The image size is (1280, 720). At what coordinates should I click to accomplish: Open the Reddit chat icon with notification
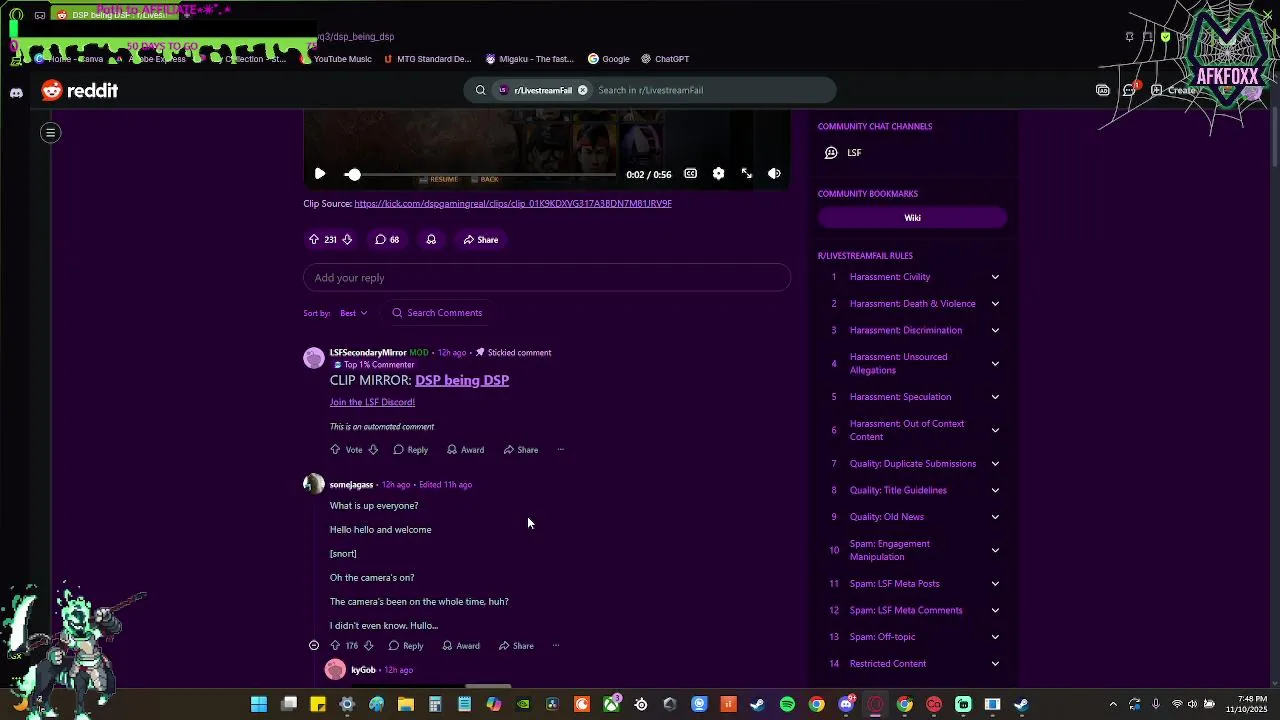pyautogui.click(x=1130, y=90)
